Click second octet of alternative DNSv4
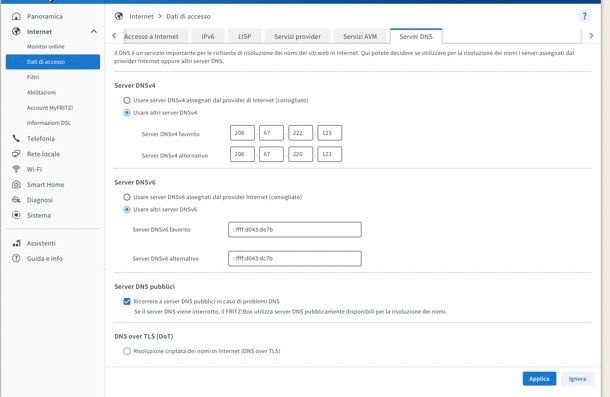The image size is (610, 397). (x=271, y=154)
